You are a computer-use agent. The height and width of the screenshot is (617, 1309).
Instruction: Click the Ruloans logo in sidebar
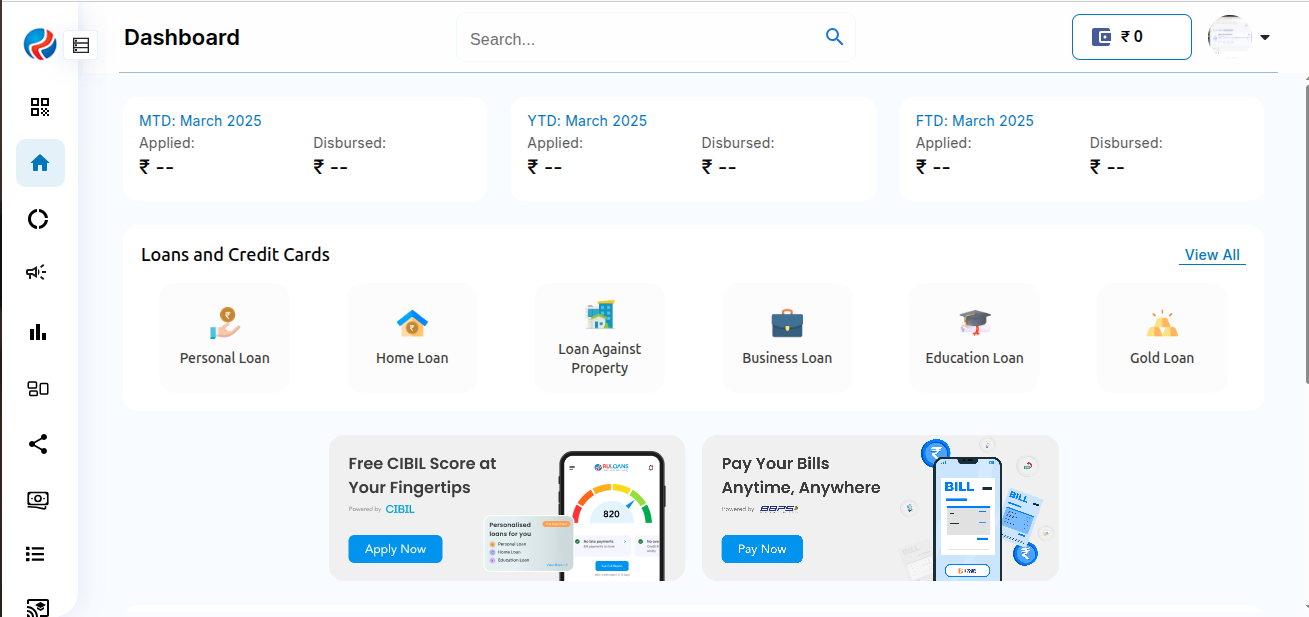(40, 44)
